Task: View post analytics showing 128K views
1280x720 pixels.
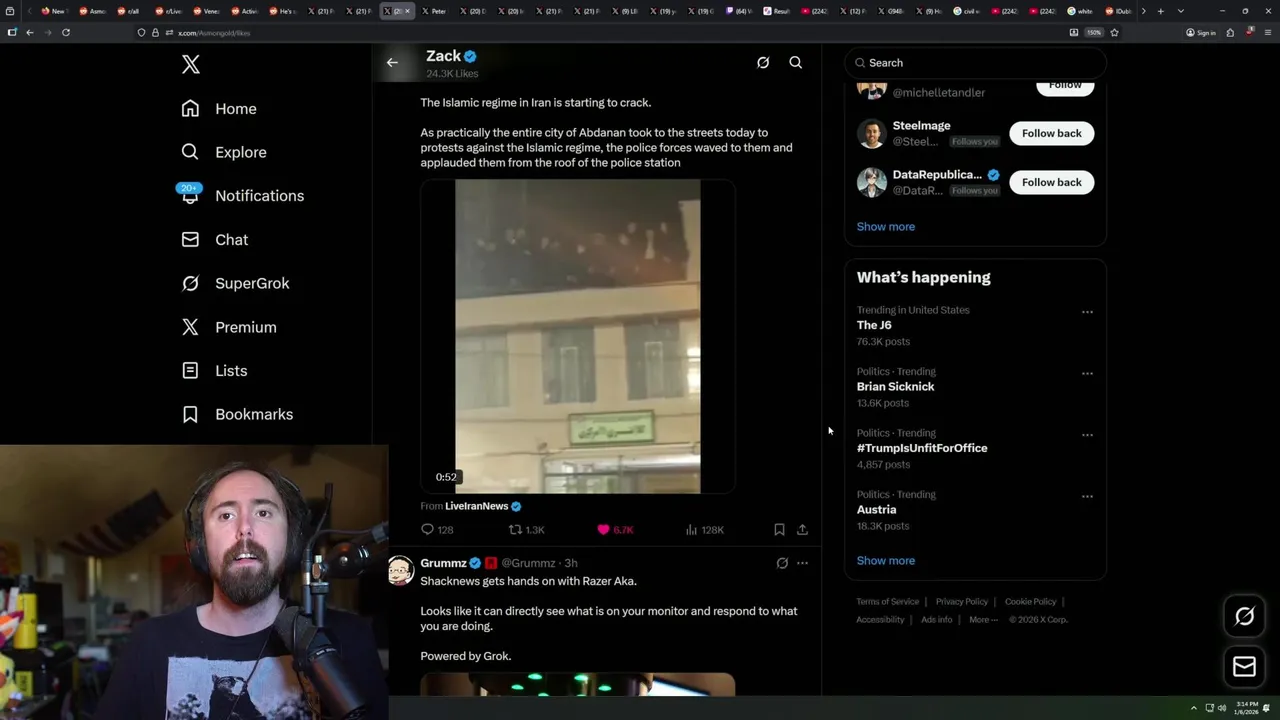Action: click(704, 530)
